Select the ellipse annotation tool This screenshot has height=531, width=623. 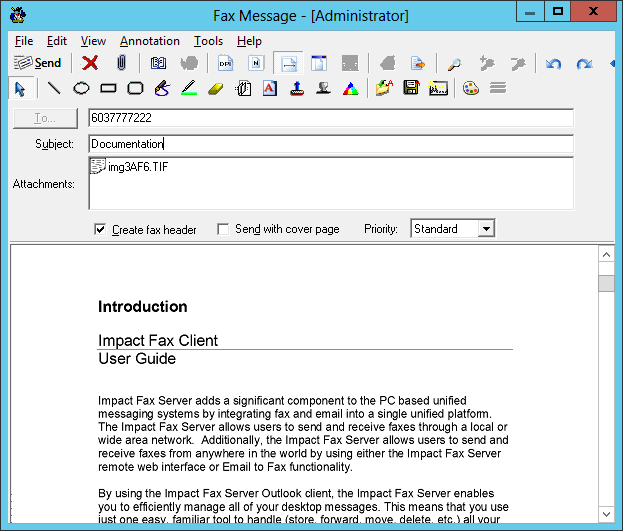(81, 88)
